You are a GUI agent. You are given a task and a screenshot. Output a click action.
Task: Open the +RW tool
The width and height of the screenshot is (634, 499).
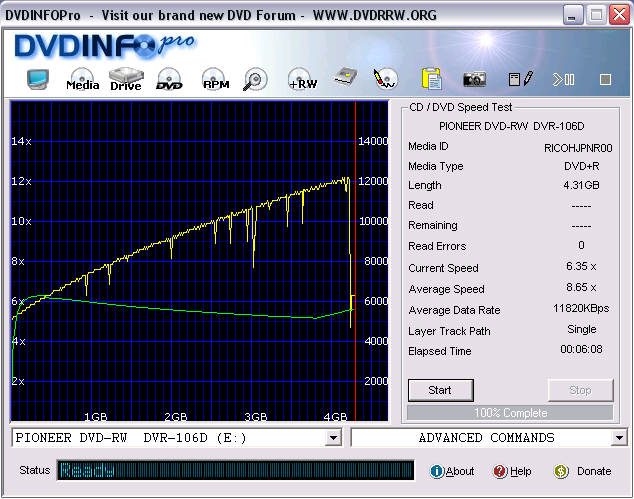pos(302,79)
